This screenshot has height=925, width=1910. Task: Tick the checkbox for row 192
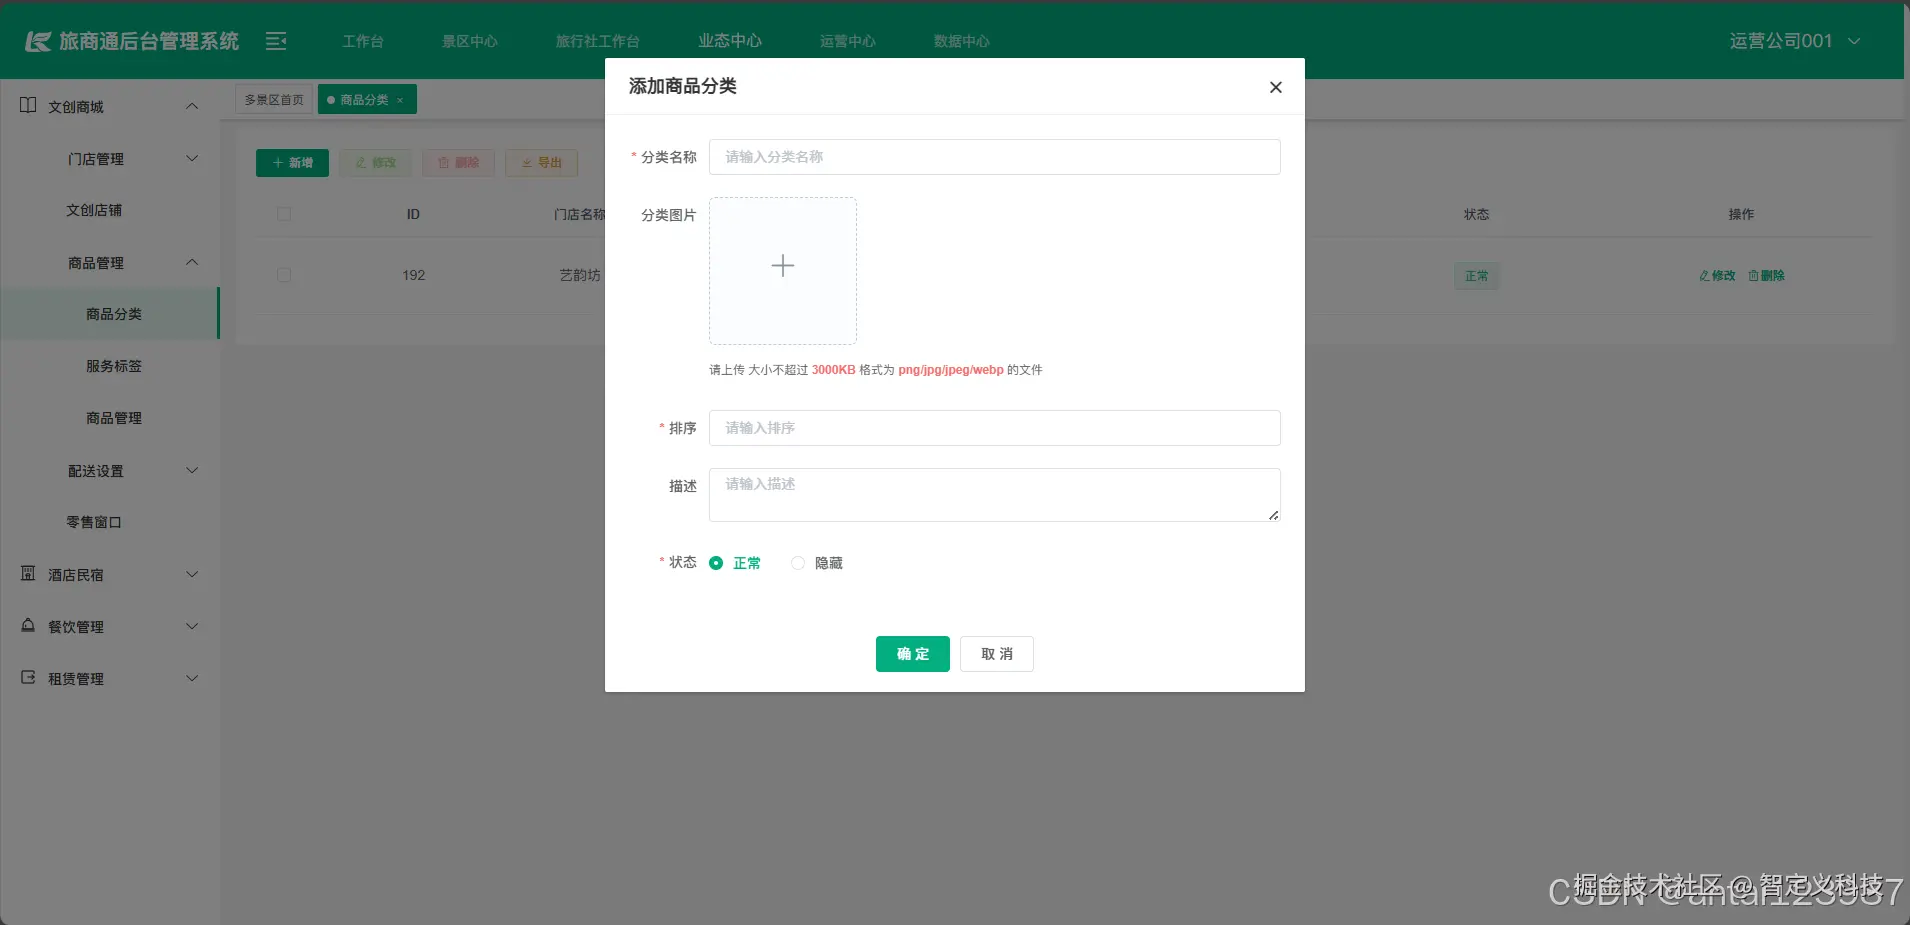[x=284, y=275]
